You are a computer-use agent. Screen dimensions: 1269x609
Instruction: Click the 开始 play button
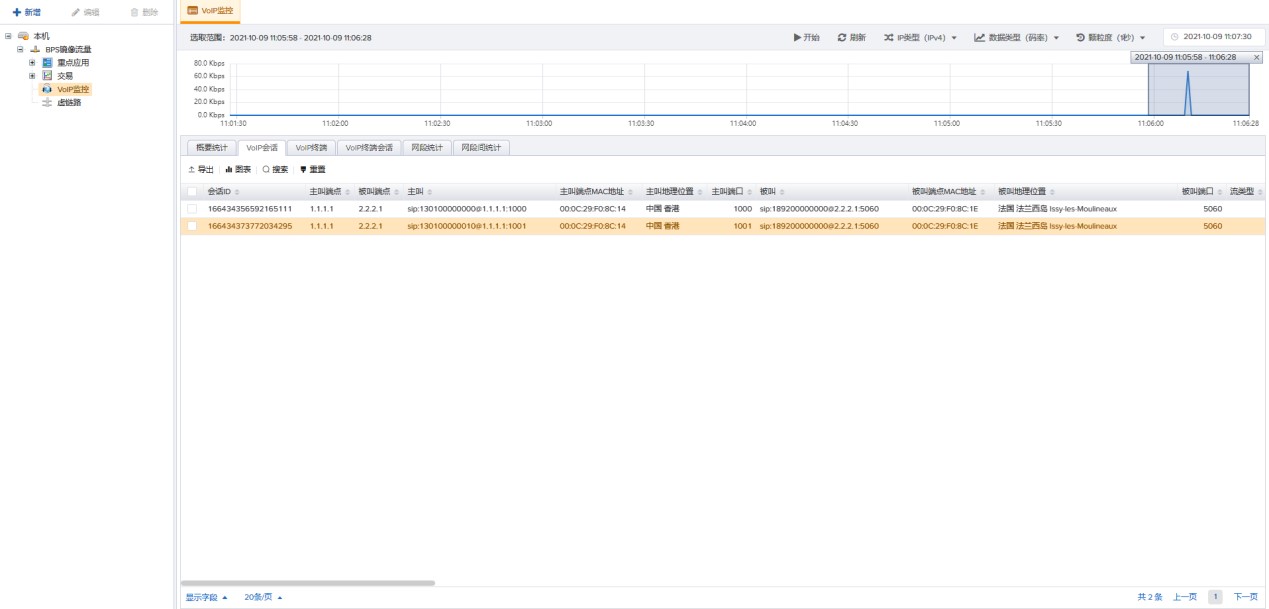tap(807, 37)
